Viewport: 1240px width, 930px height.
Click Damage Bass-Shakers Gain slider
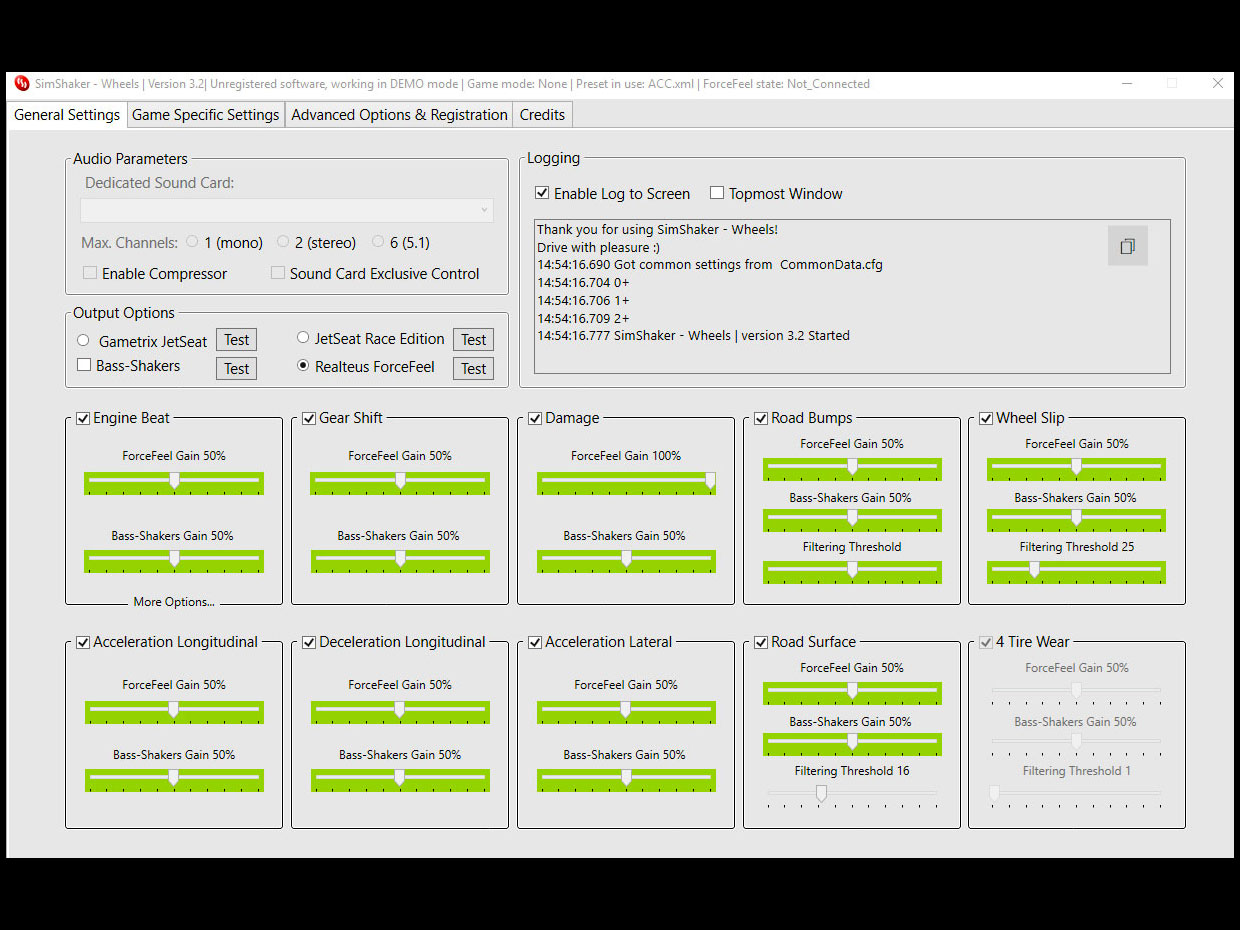(x=626, y=561)
